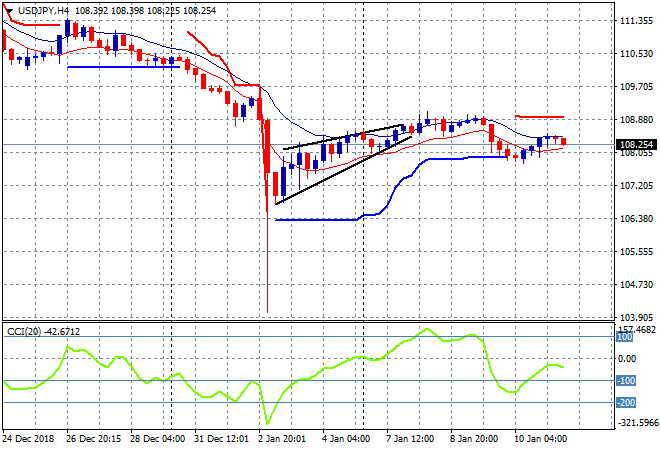Click the 28 Dec 04:00 time label

(x=157, y=439)
